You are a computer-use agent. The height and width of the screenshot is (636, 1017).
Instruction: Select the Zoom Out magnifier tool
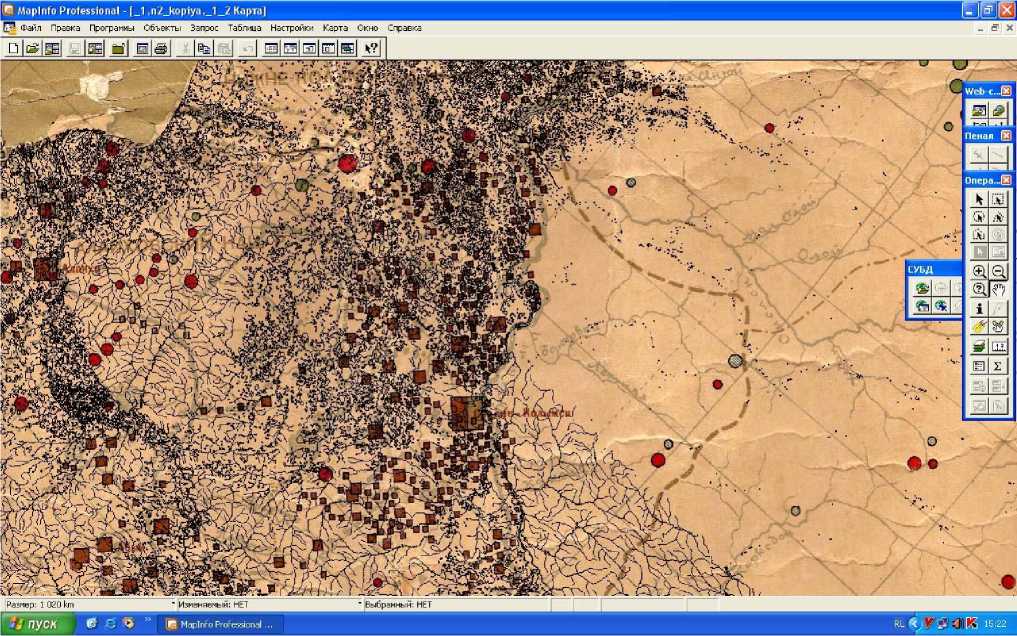point(998,271)
